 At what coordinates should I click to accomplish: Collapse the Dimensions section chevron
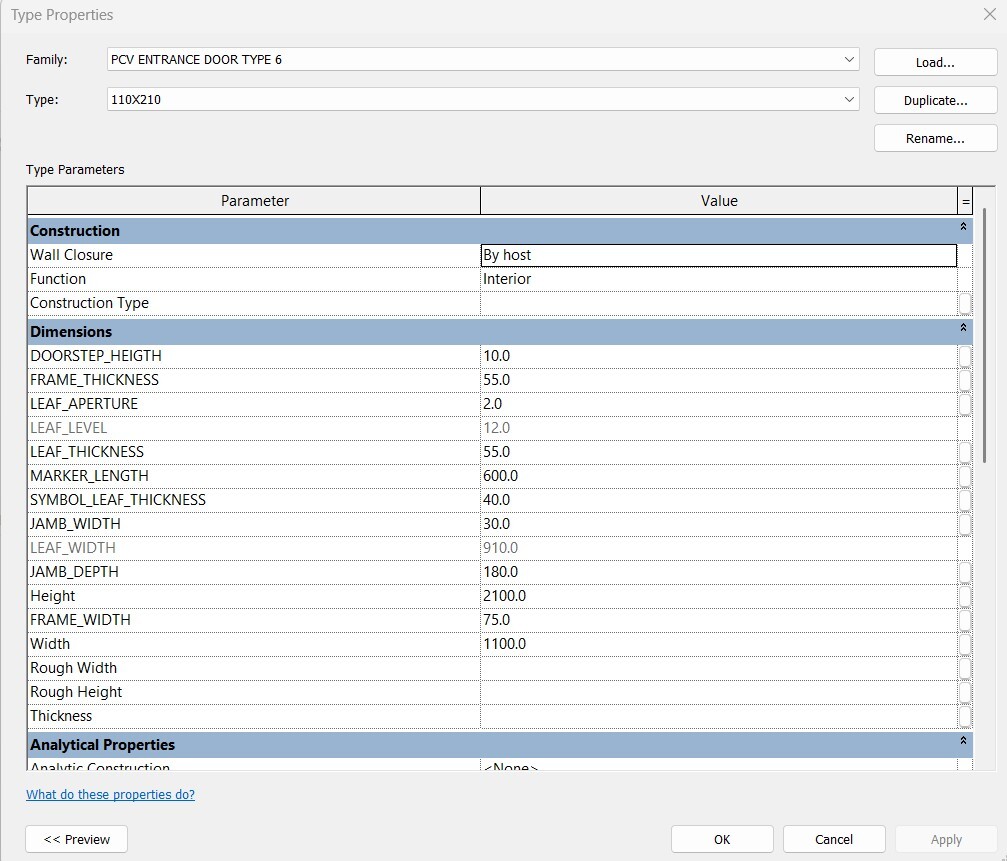coord(963,330)
